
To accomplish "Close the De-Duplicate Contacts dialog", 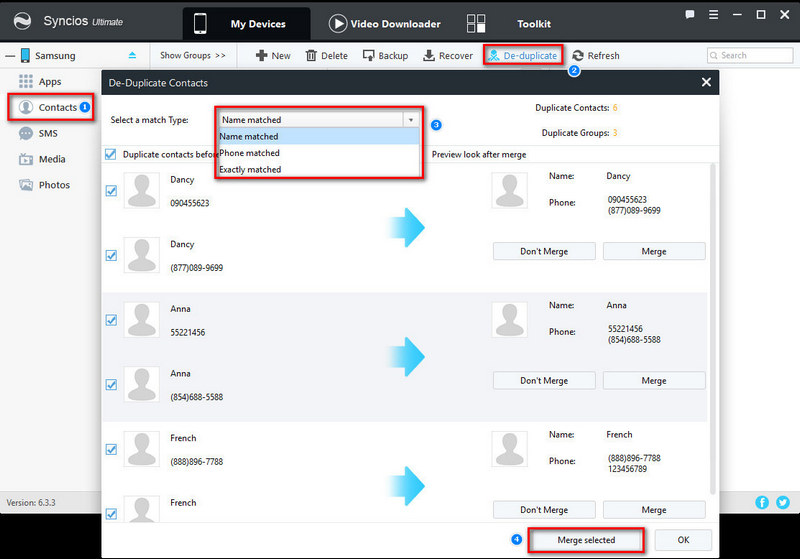I will click(x=706, y=82).
